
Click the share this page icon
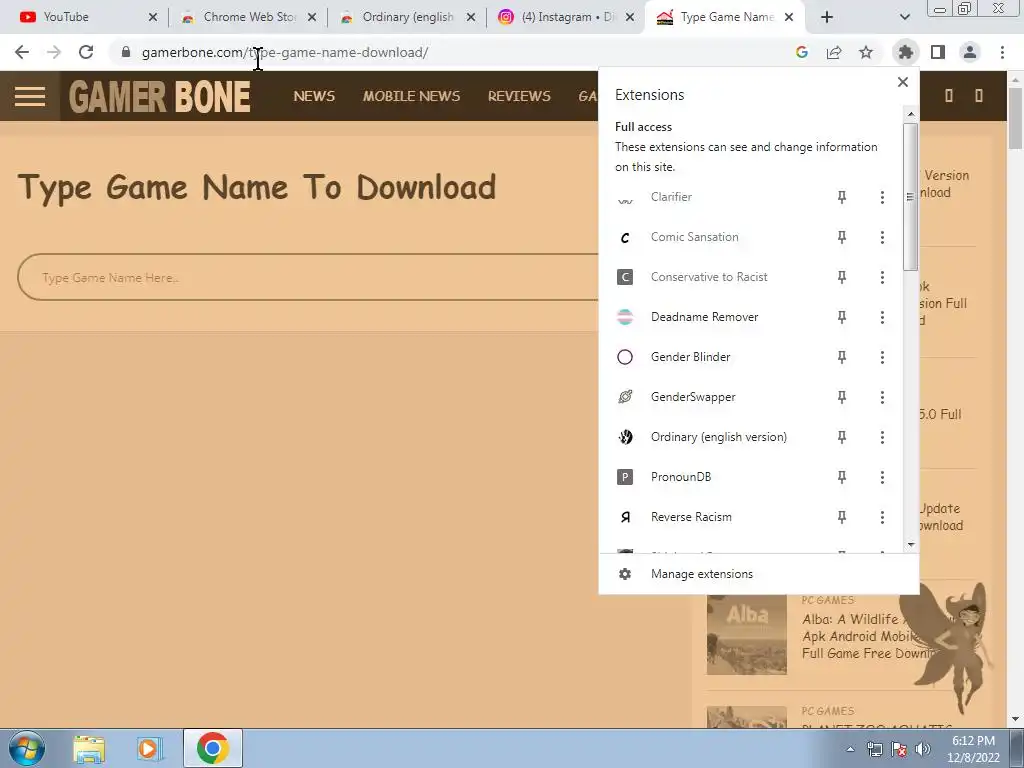pyautogui.click(x=834, y=52)
